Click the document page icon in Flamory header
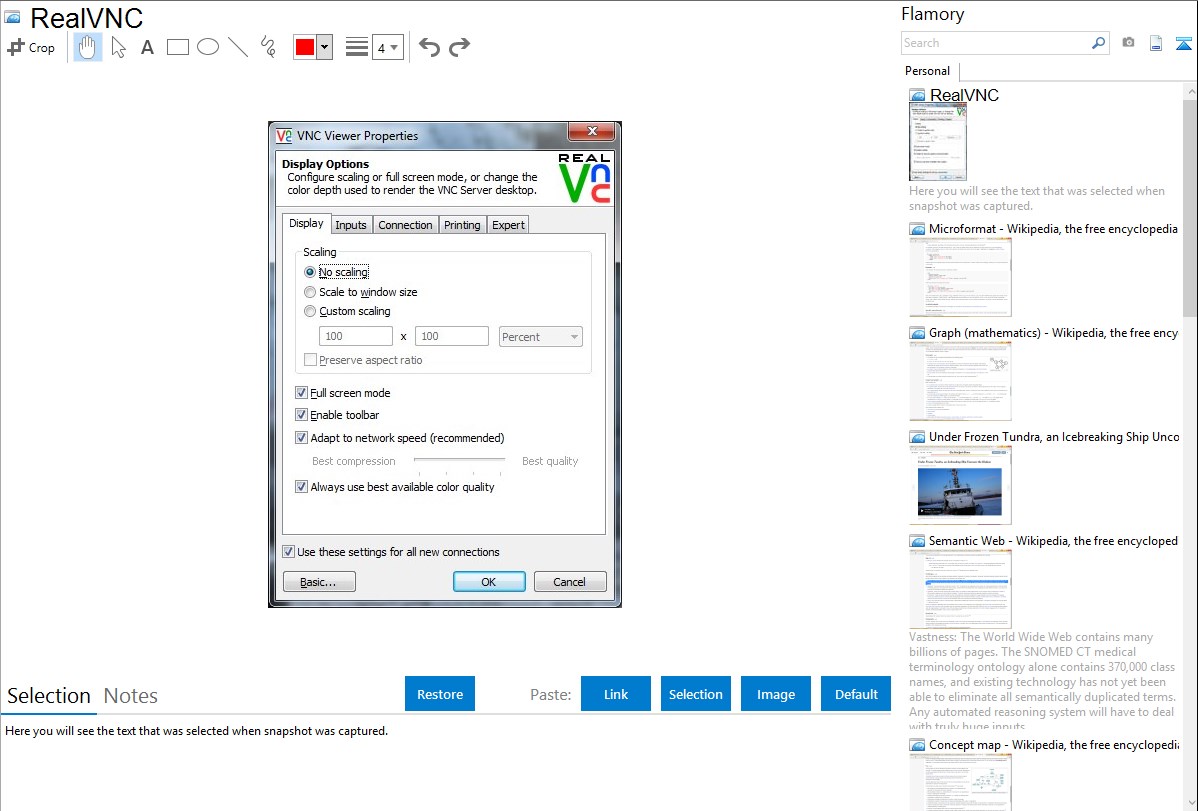This screenshot has width=1198, height=811. pyautogui.click(x=1156, y=43)
